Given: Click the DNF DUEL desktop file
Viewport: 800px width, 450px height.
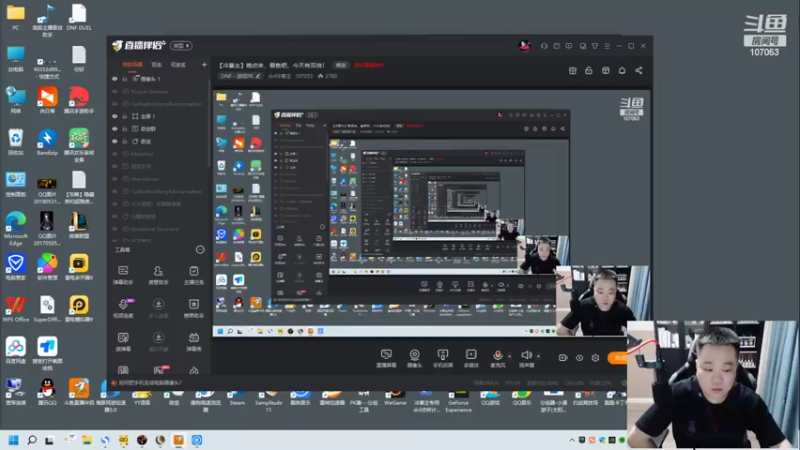Looking at the screenshot, I should [79, 17].
